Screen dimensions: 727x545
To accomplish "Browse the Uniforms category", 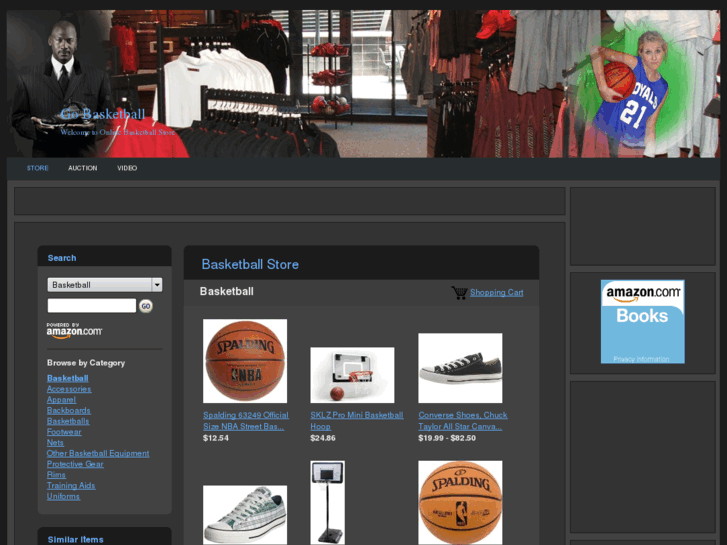I will (x=64, y=495).
